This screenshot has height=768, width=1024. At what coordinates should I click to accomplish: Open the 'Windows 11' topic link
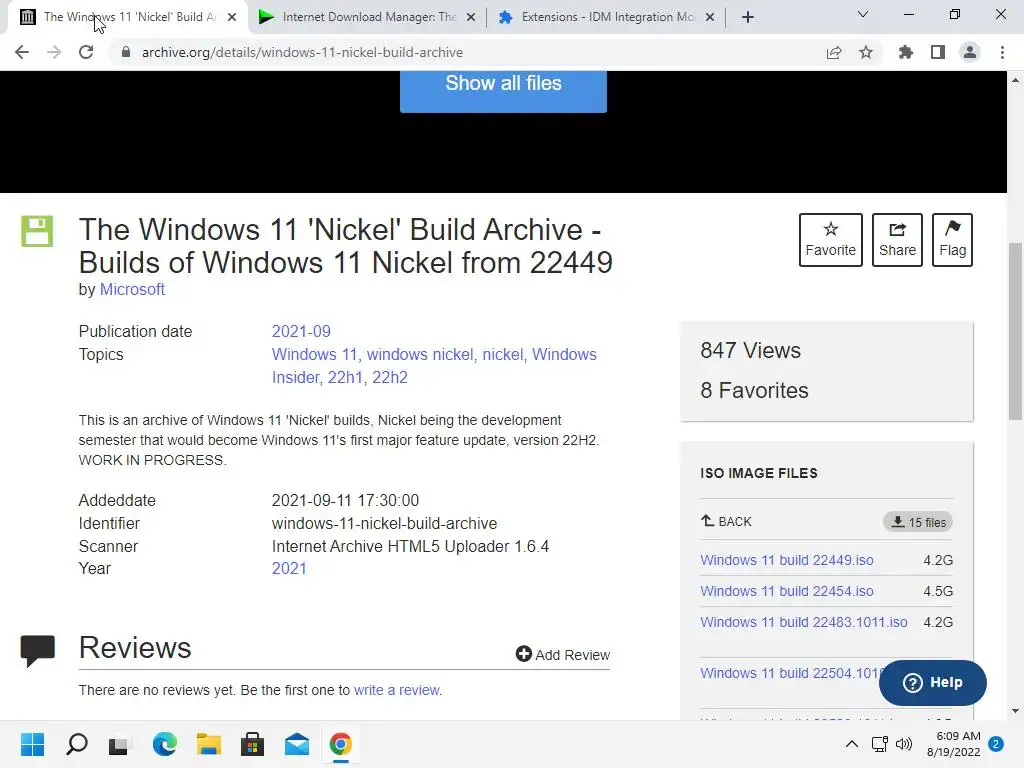314,354
